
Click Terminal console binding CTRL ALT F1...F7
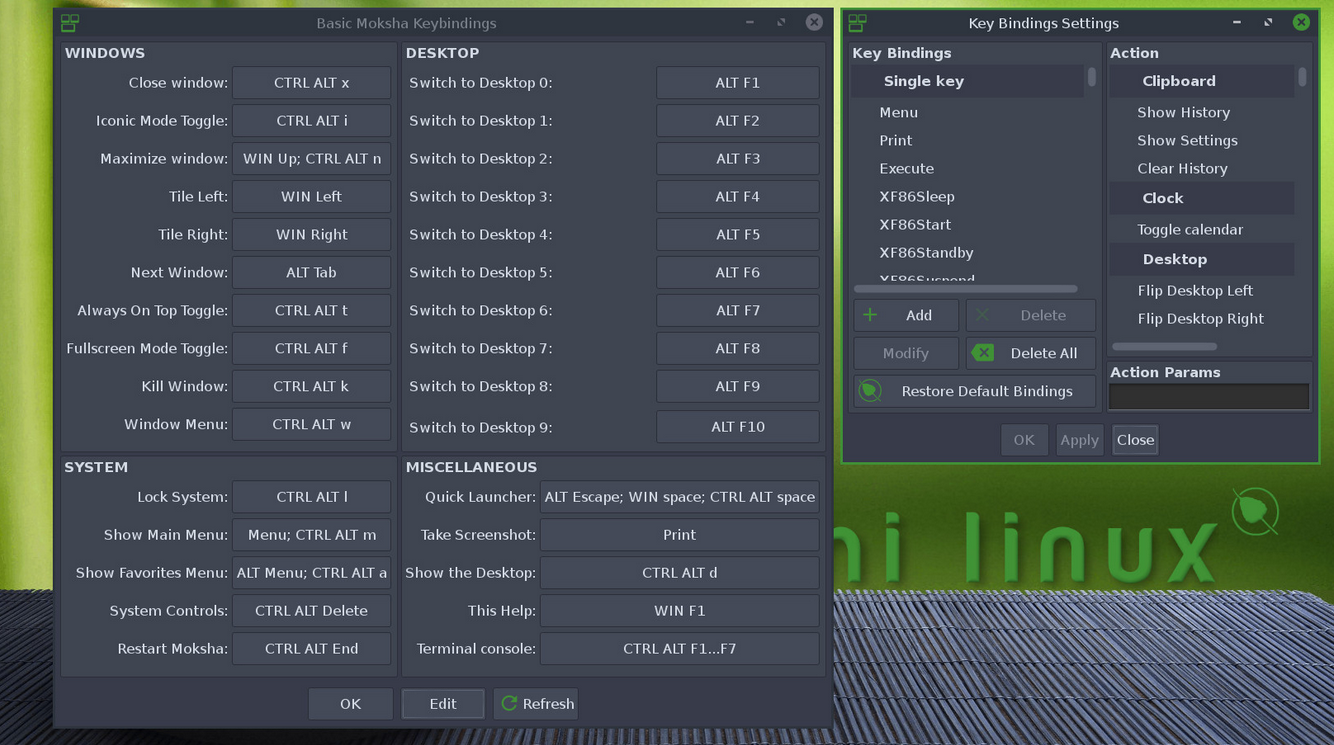click(680, 649)
